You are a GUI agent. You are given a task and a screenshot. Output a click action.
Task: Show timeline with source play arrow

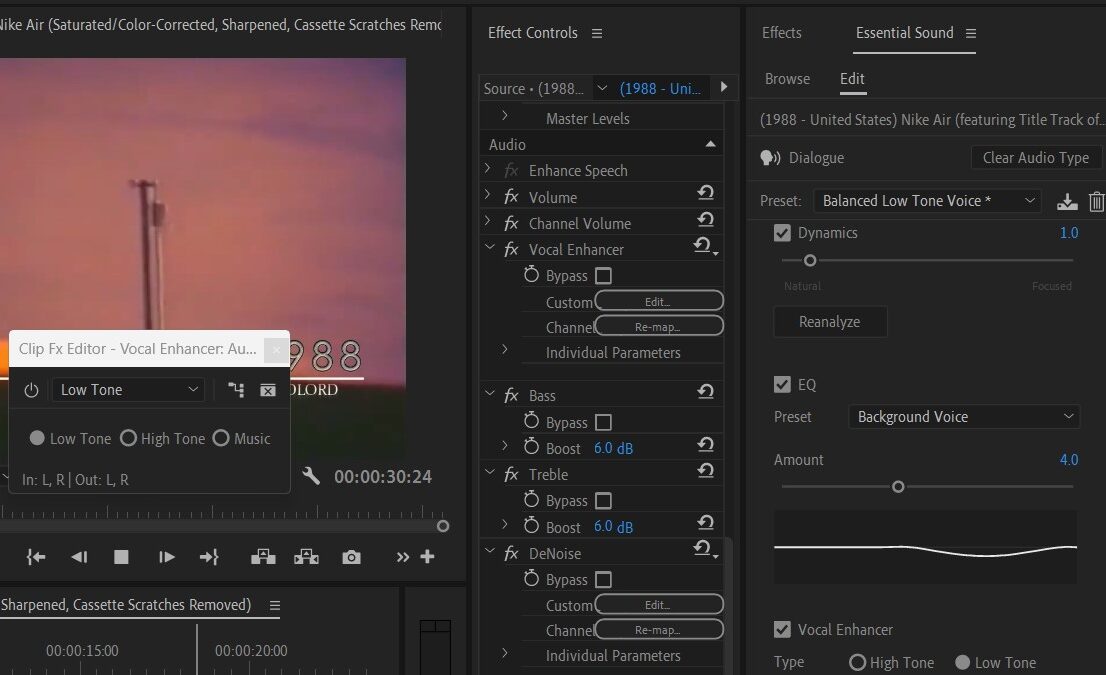pyautogui.click(x=724, y=87)
